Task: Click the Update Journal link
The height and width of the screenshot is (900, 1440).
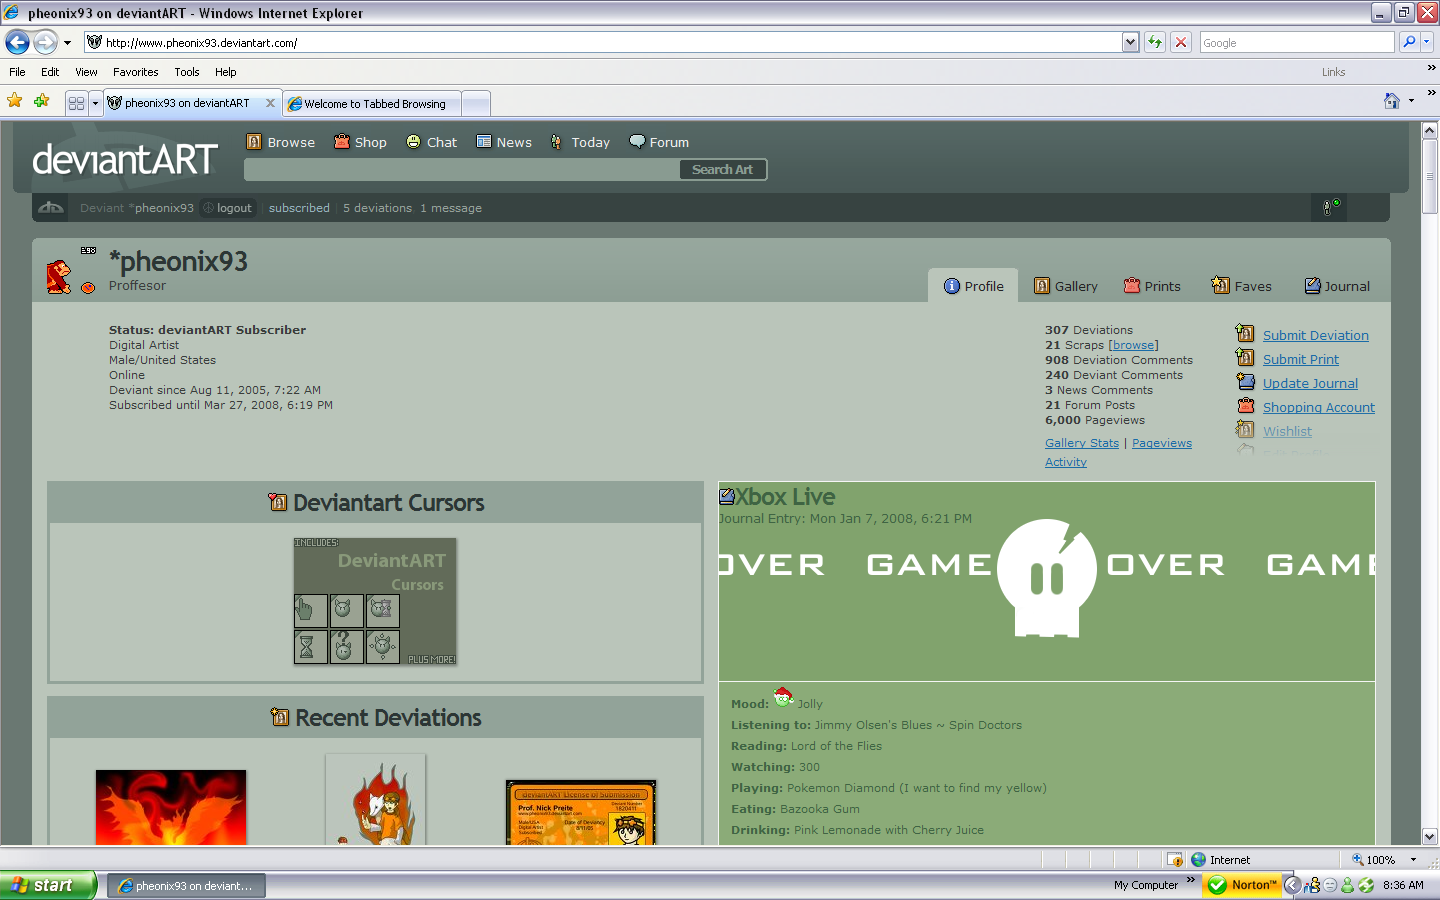Action: pos(1310,383)
